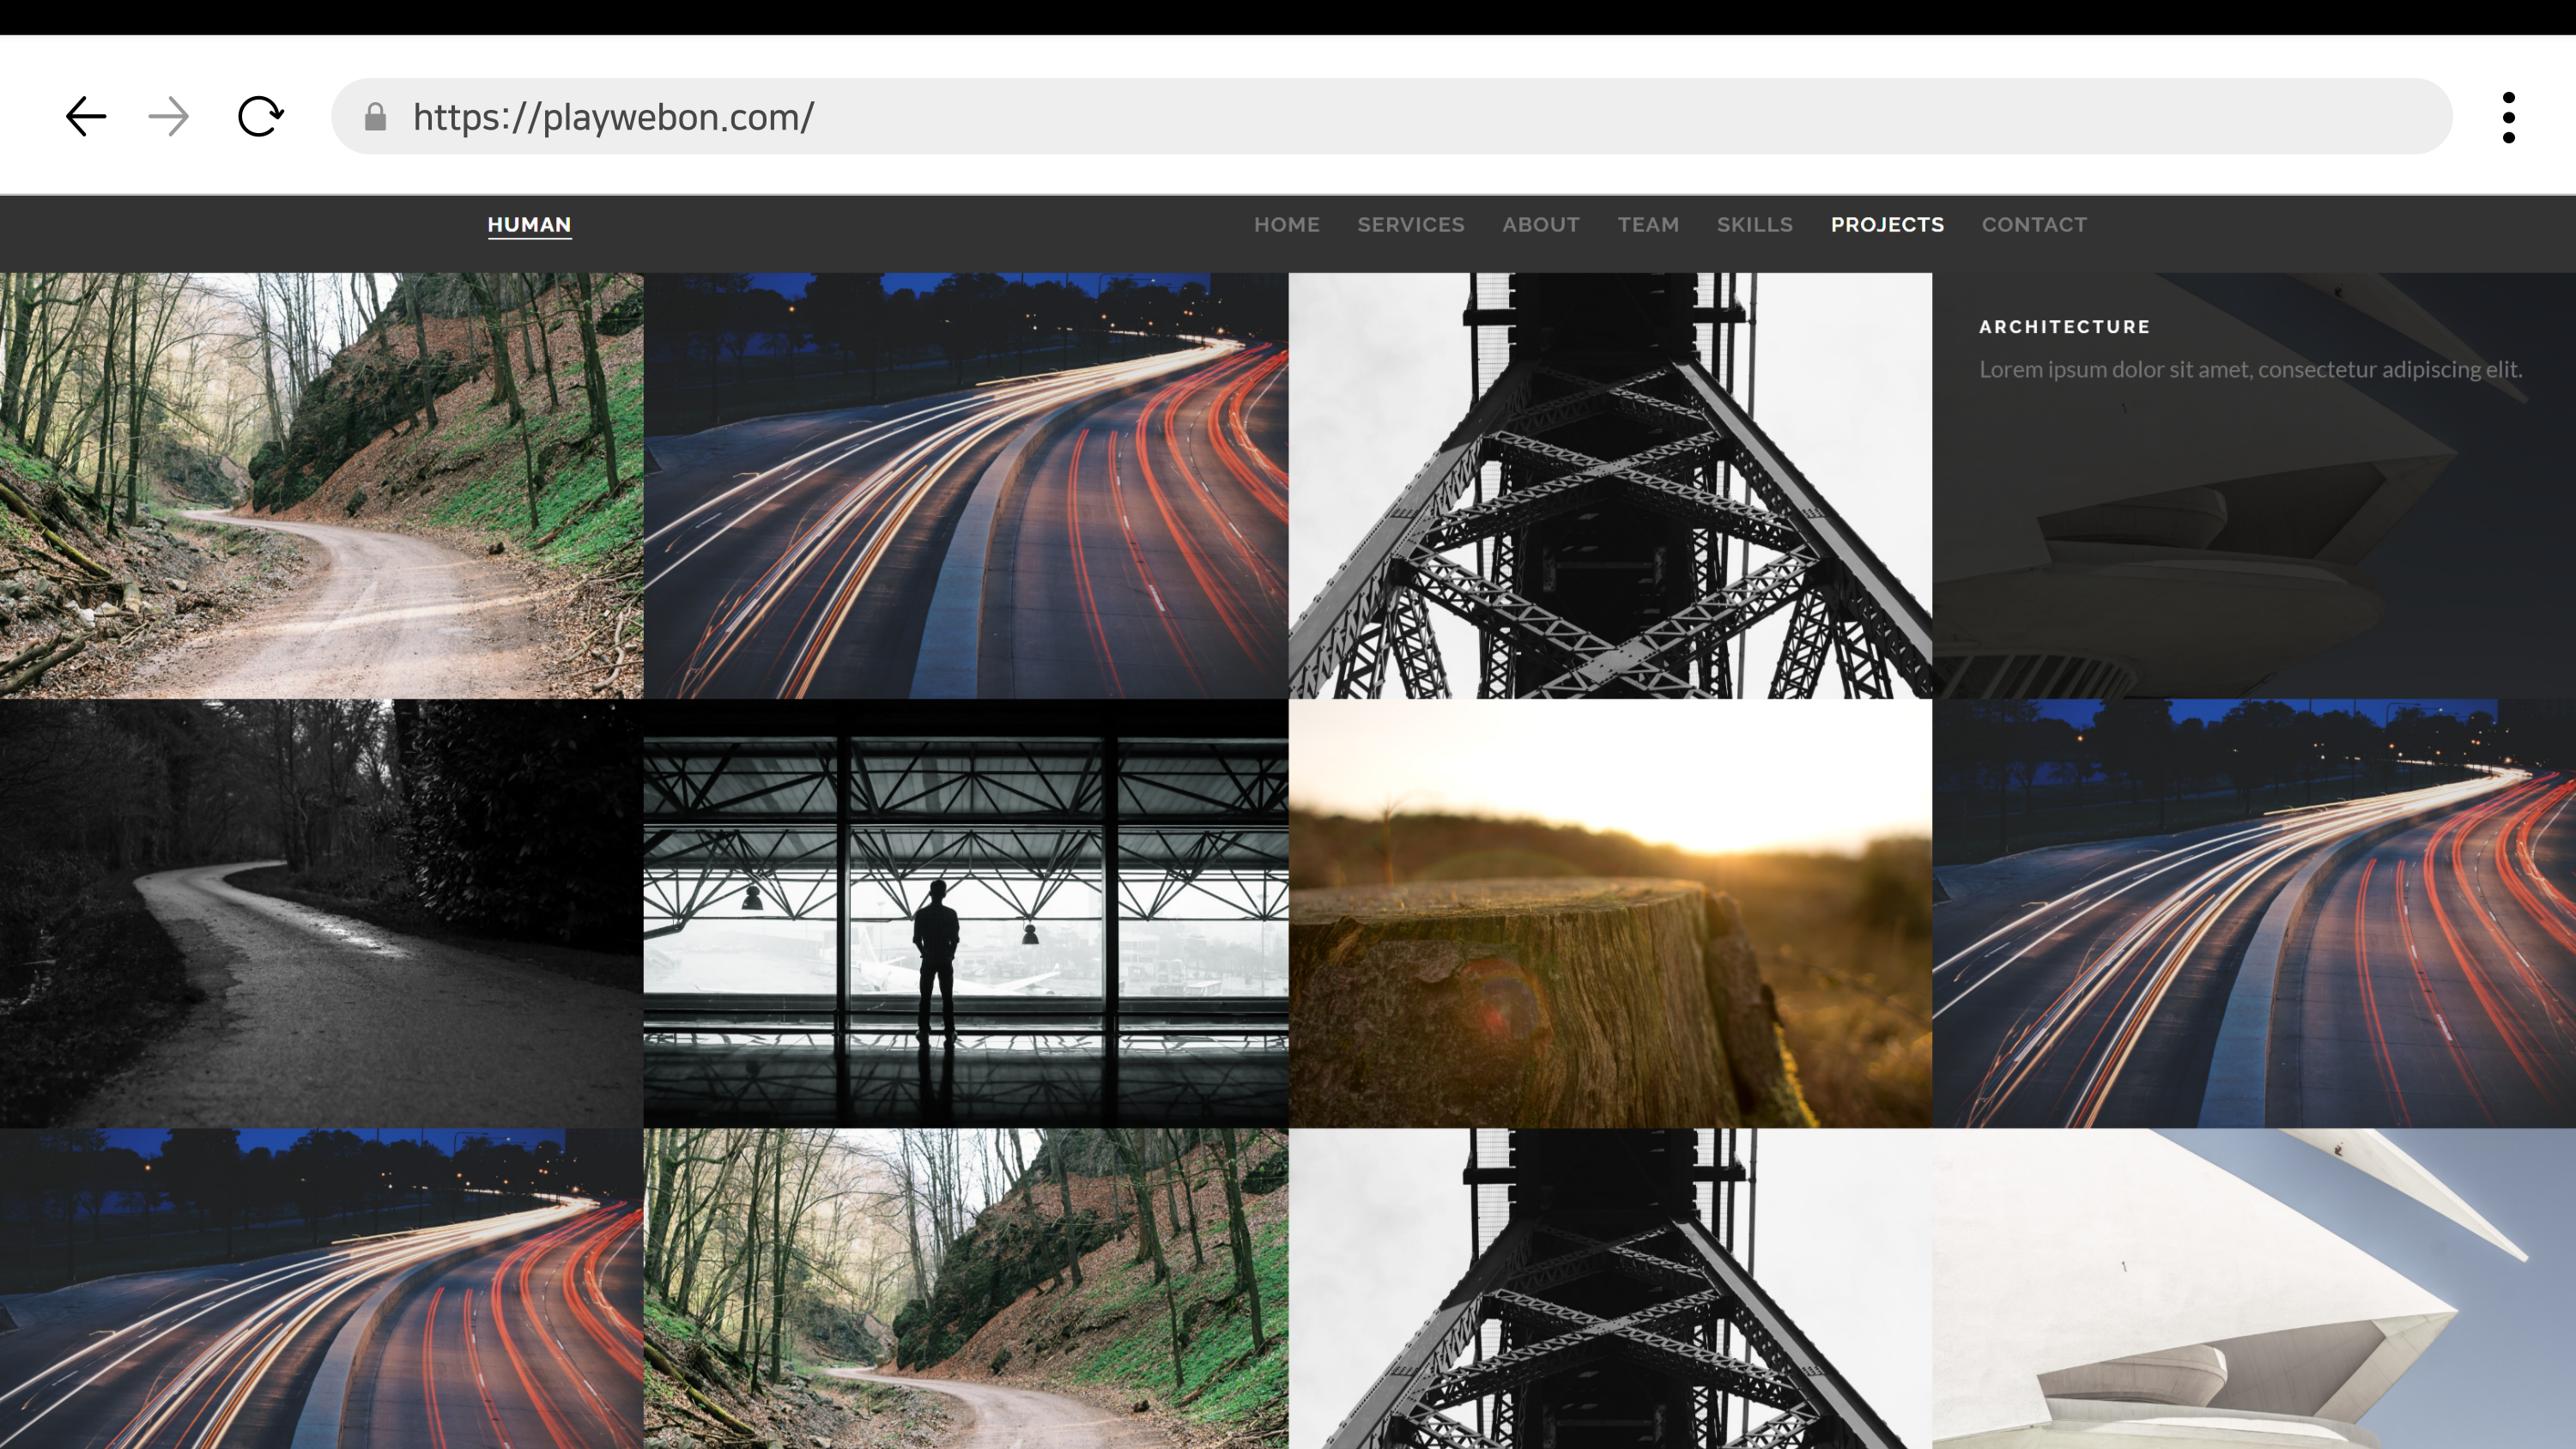Open the dark monochrome winding path photo
2576x1449 pixels.
[x=321, y=913]
